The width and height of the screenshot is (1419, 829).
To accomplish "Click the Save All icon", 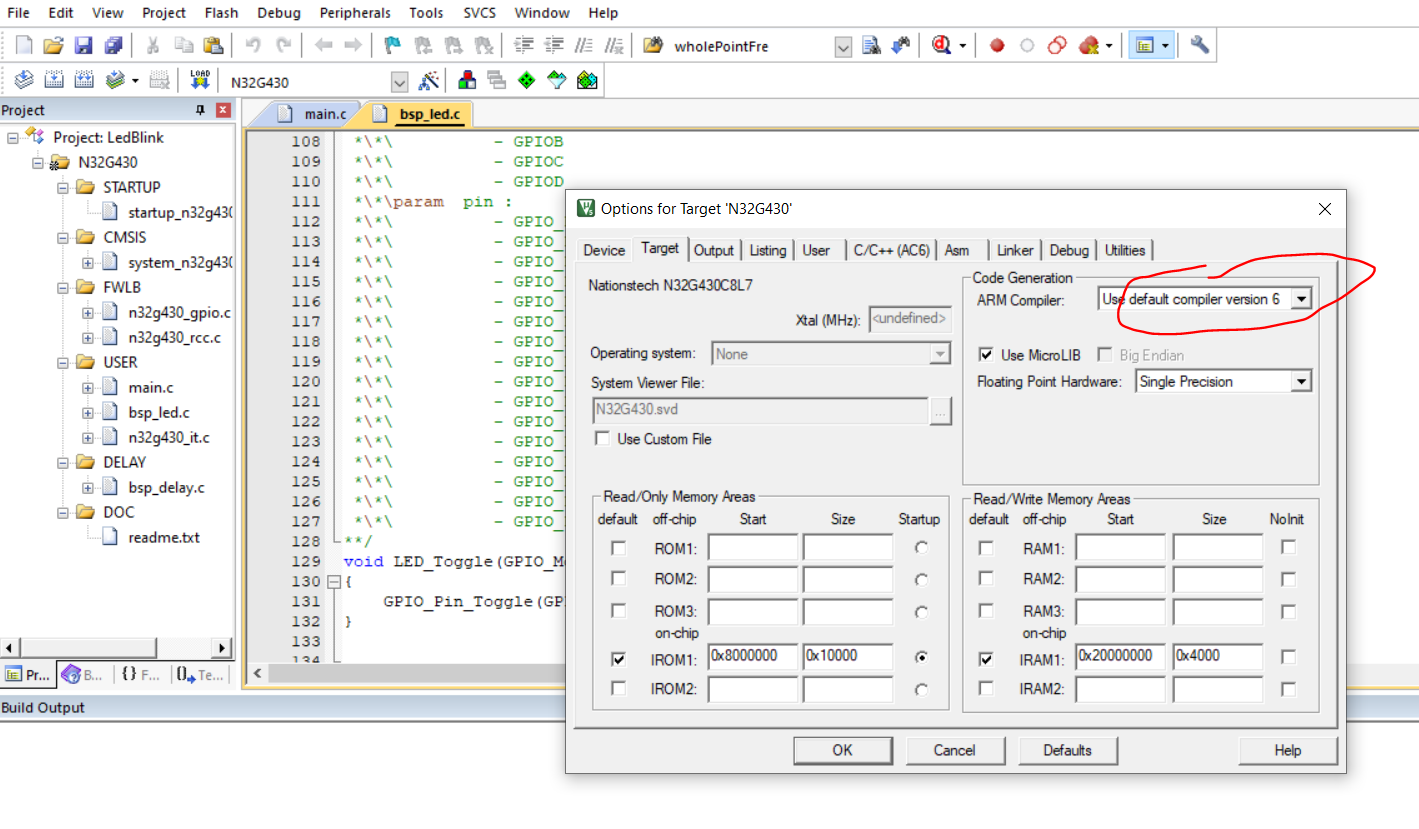I will [x=114, y=45].
